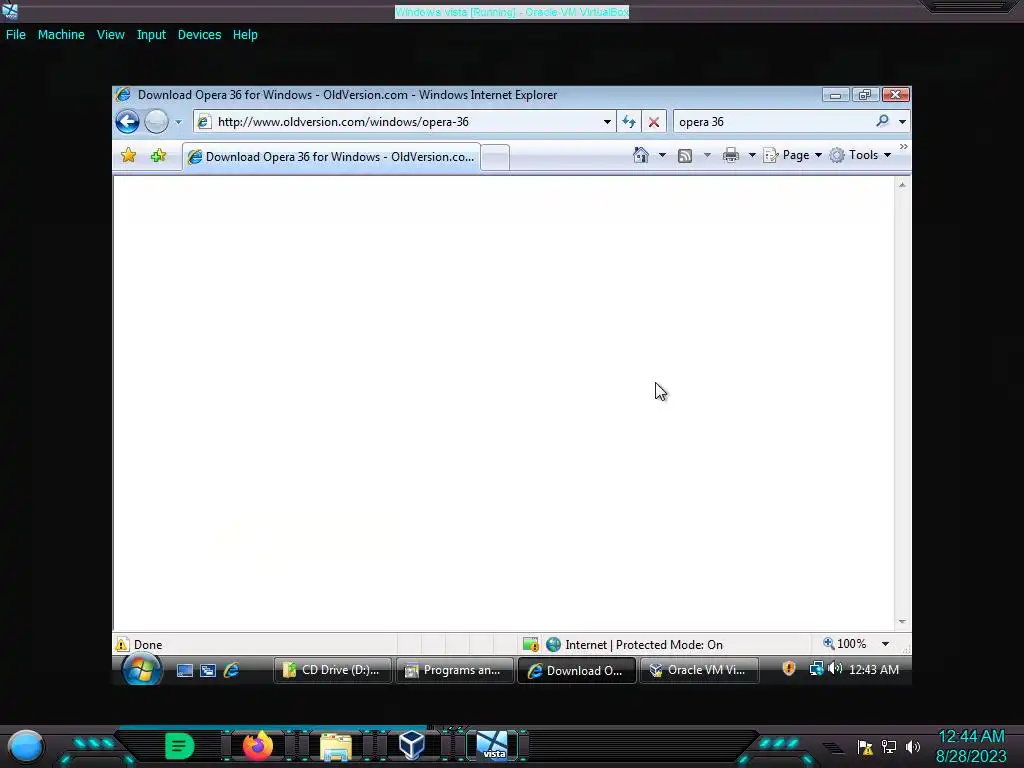Click the security zone status icon with warning badge
1024x768 pixels.
coord(530,645)
